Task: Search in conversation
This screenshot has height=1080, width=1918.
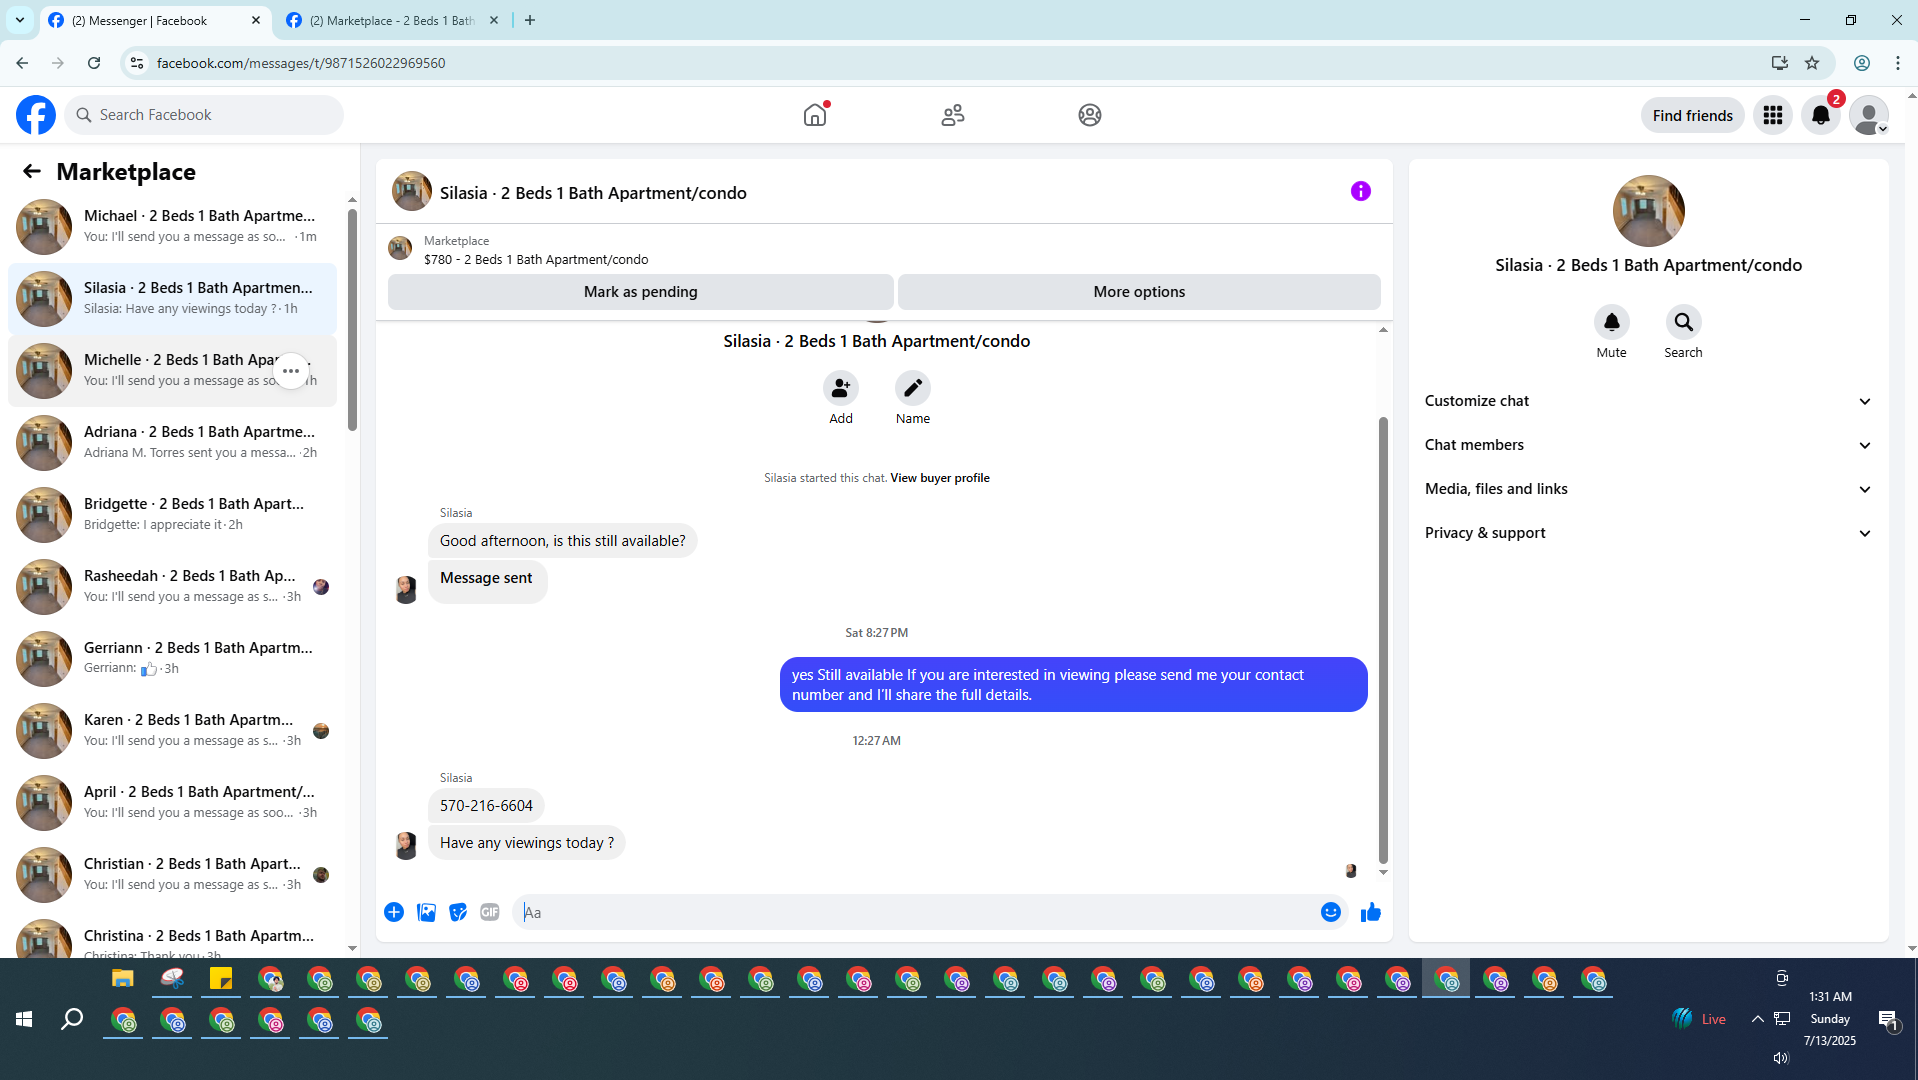Action: [x=1684, y=322]
